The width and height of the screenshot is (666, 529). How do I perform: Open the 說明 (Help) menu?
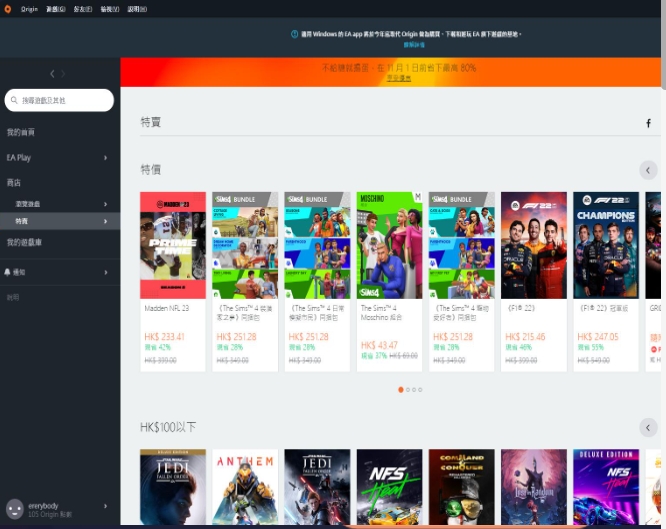pos(137,9)
